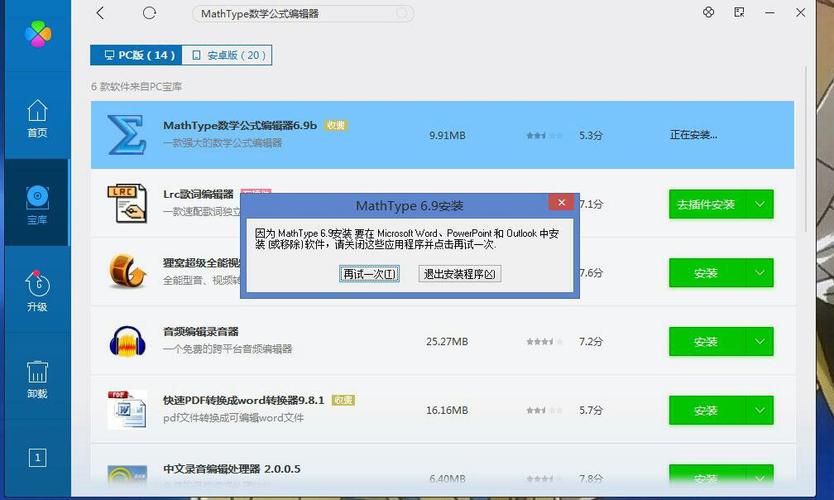Click 再试一次 retry button in dialog
Screen dimensions: 834x500
[x=369, y=274]
